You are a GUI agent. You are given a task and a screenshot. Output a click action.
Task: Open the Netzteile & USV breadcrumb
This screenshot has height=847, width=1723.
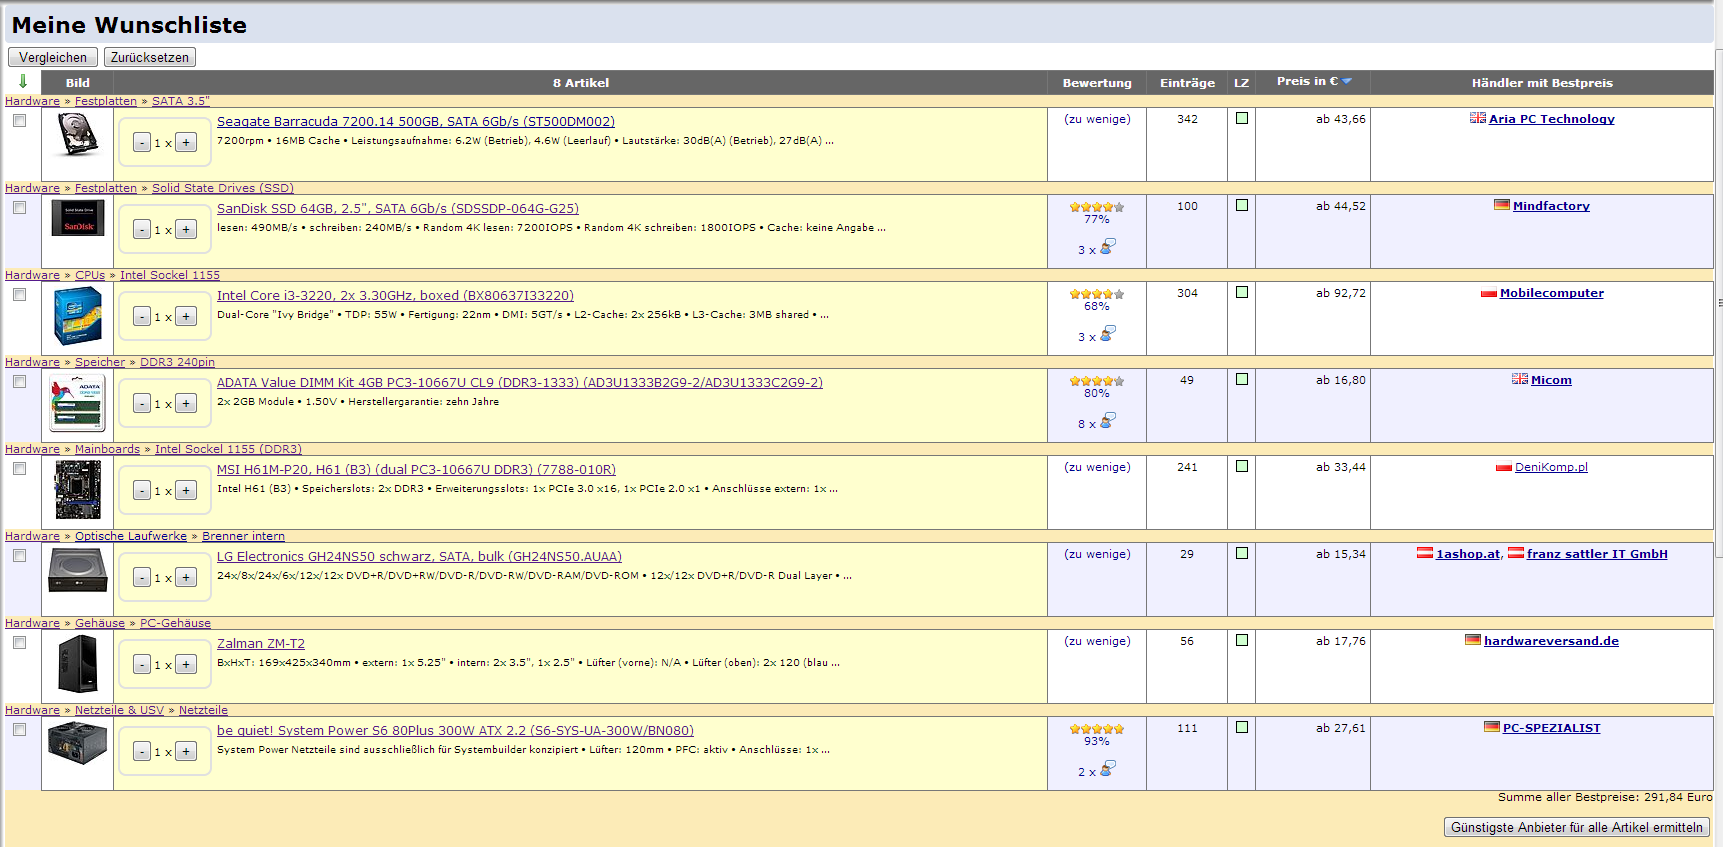[119, 710]
